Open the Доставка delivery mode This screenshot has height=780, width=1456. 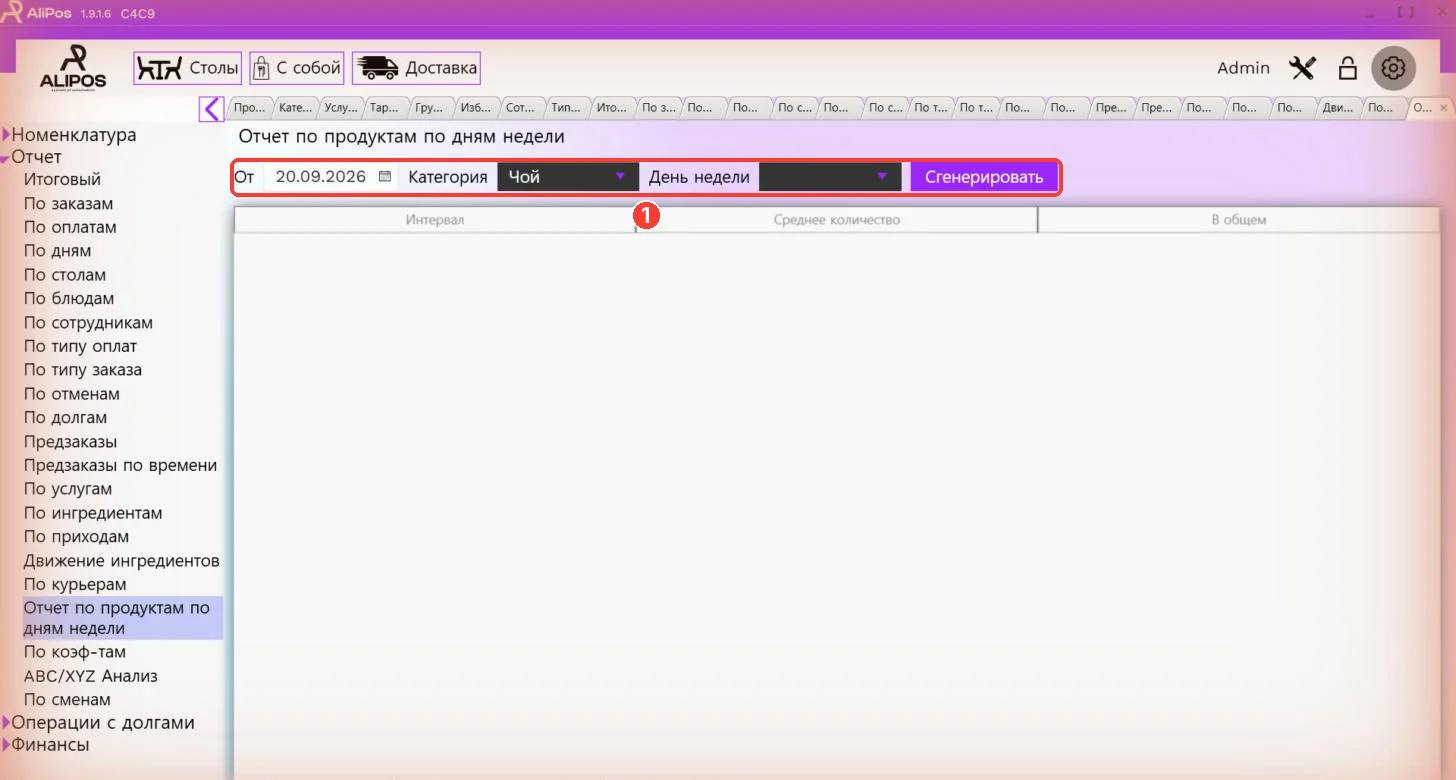(x=416, y=68)
